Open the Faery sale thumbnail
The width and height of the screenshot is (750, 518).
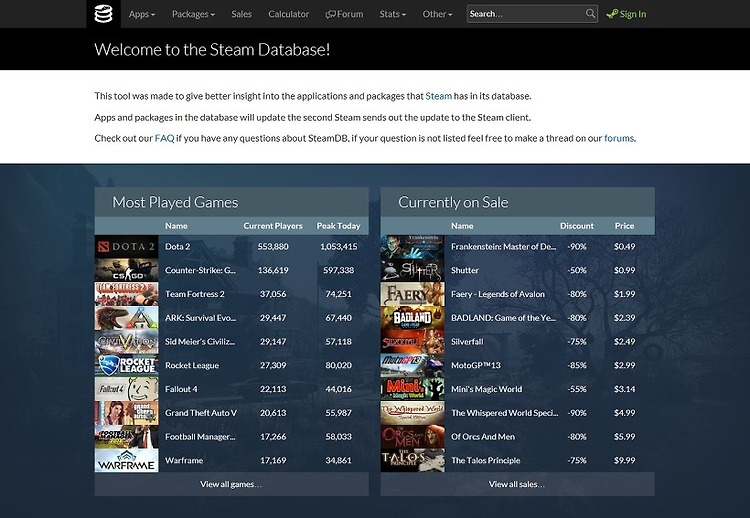tap(412, 294)
